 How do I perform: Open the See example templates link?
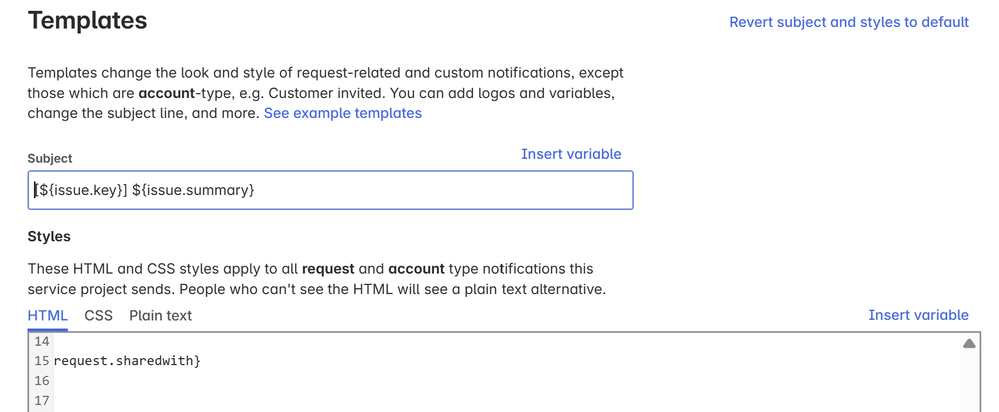coord(343,113)
